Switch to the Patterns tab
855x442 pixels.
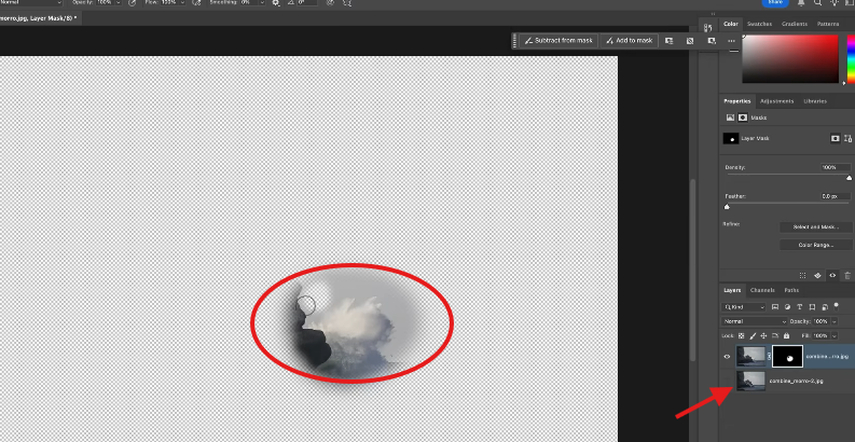(828, 24)
